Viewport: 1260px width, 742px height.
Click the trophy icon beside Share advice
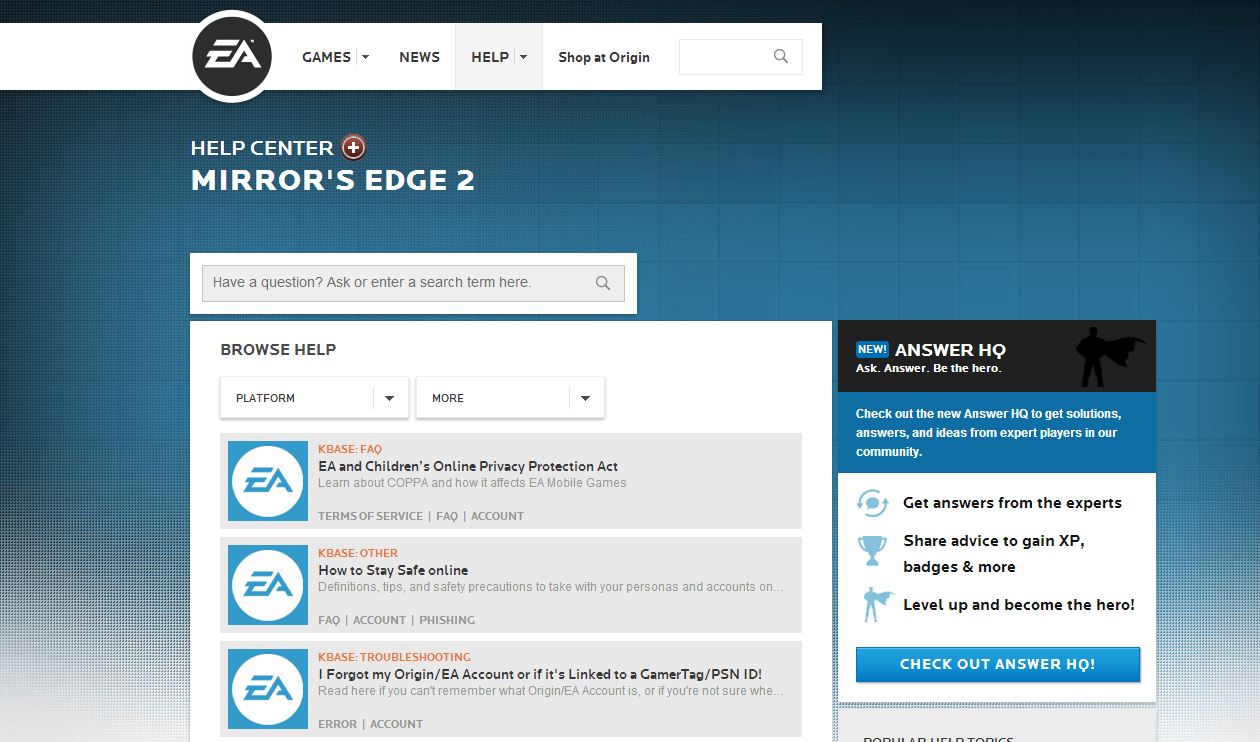pos(873,551)
